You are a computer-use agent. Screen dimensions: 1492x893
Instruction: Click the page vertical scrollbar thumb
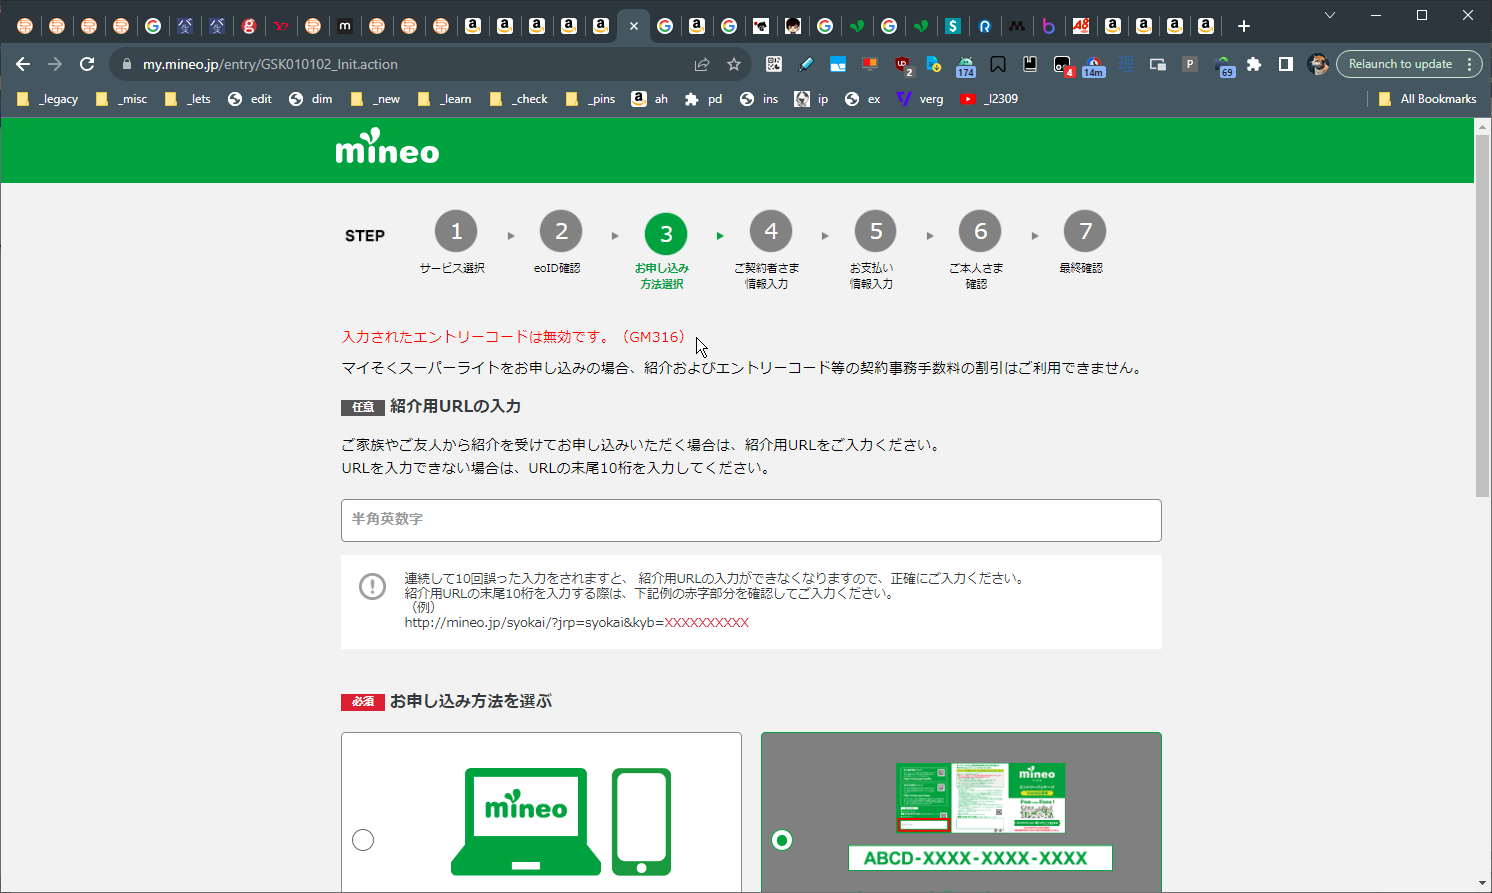pyautogui.click(x=1483, y=315)
